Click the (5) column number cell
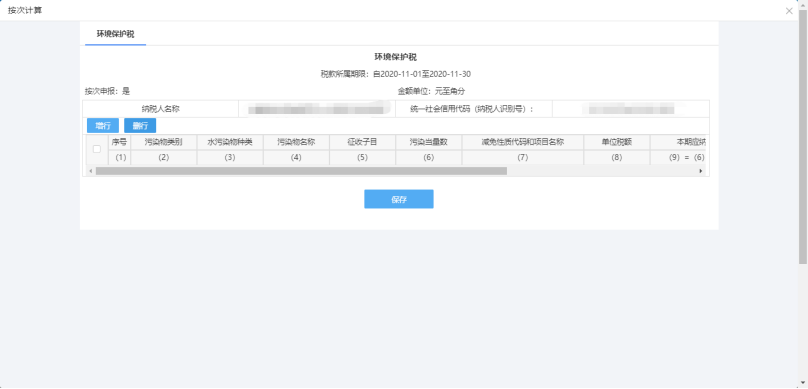Viewport: 808px width, 389px height. pos(362,158)
